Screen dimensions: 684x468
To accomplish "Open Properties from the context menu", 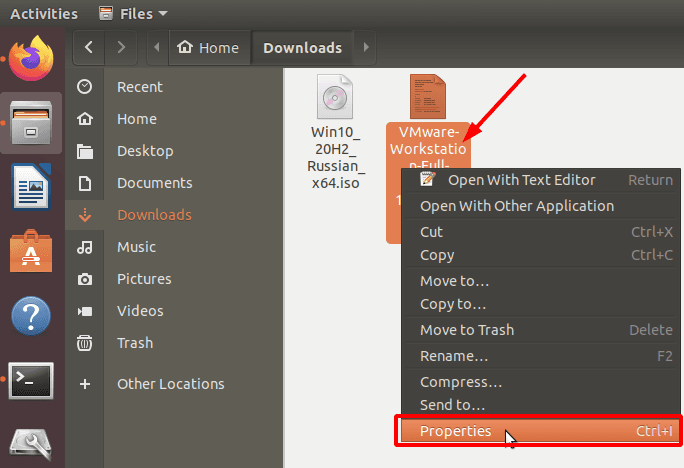I will pyautogui.click(x=539, y=431).
